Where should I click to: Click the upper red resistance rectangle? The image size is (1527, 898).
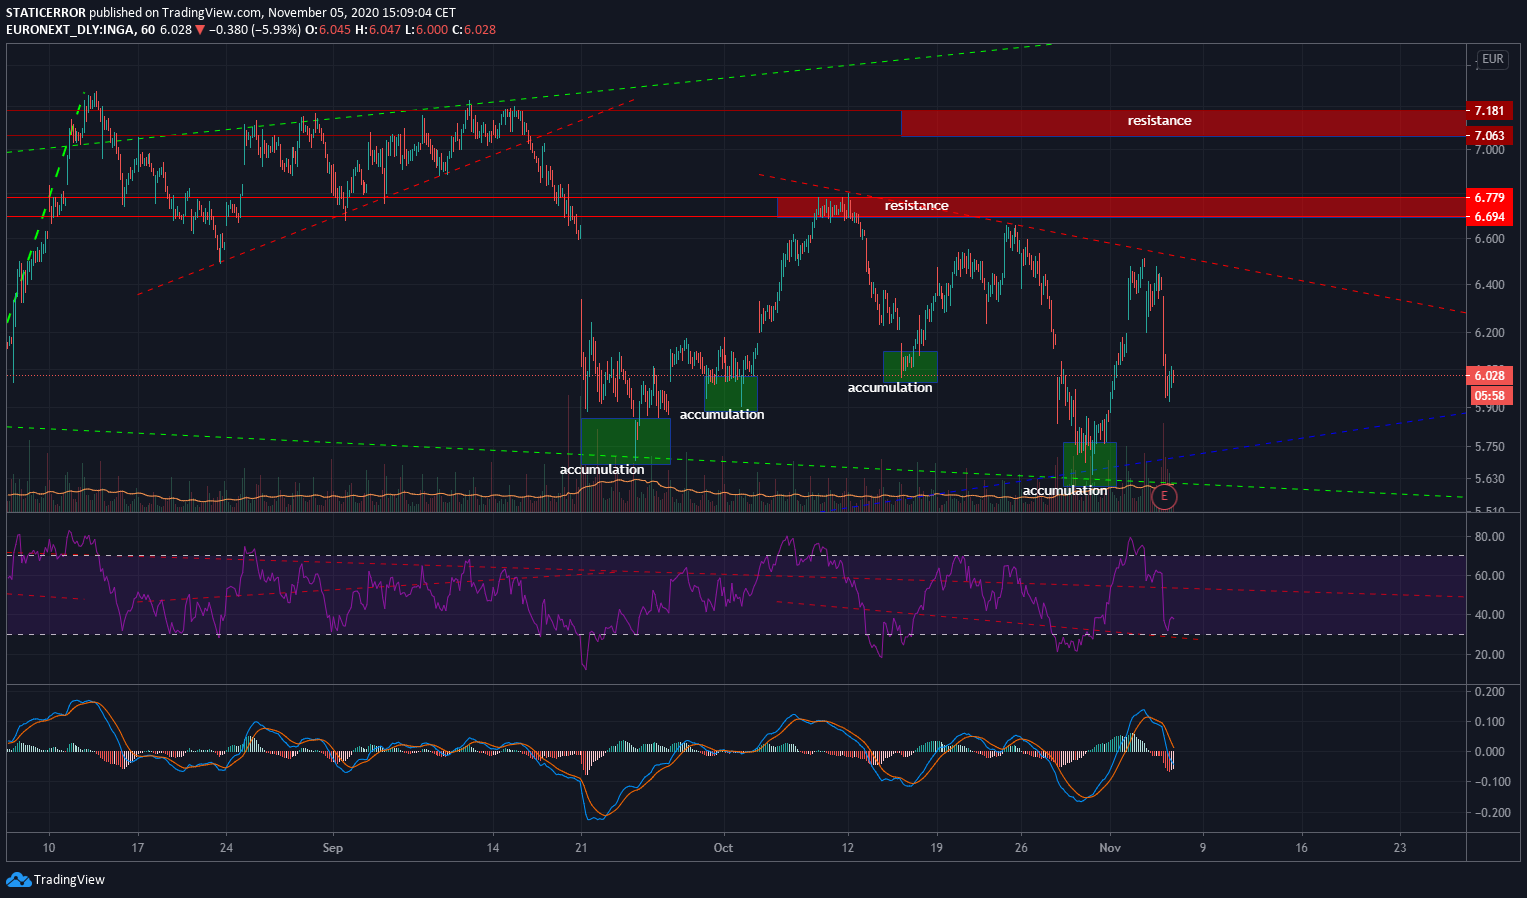click(1183, 123)
